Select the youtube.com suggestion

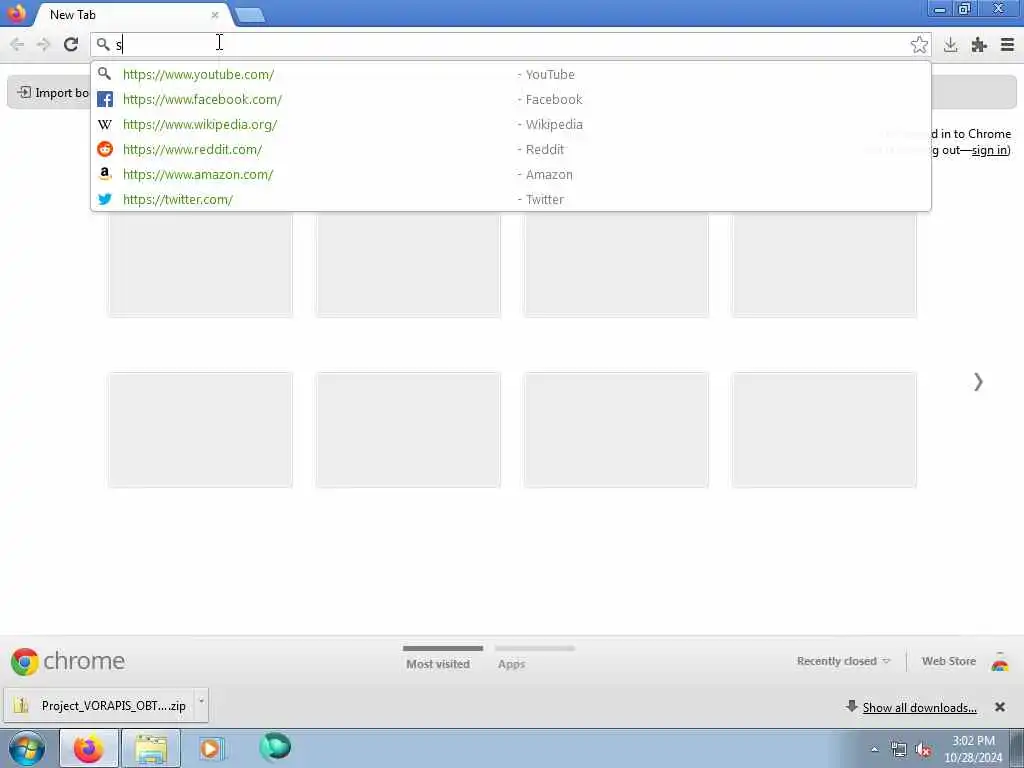(511, 74)
